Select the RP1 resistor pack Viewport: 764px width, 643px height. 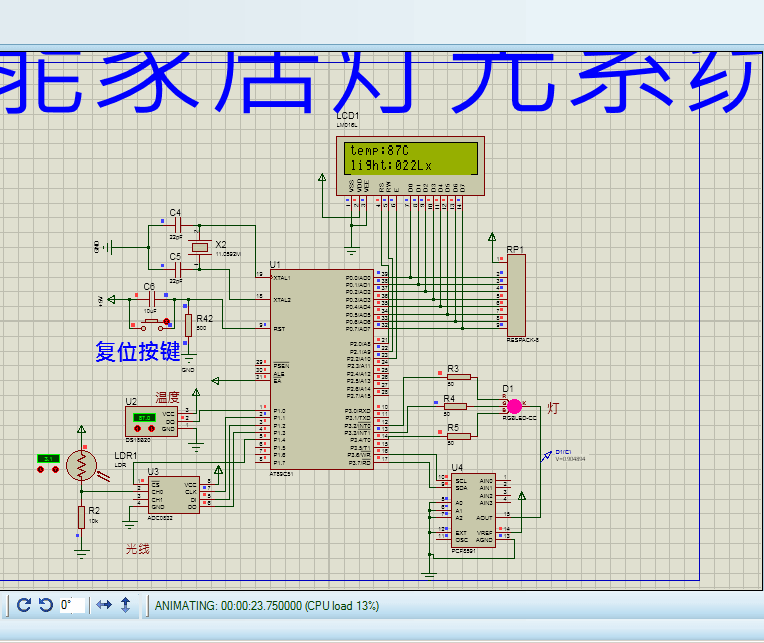point(516,295)
